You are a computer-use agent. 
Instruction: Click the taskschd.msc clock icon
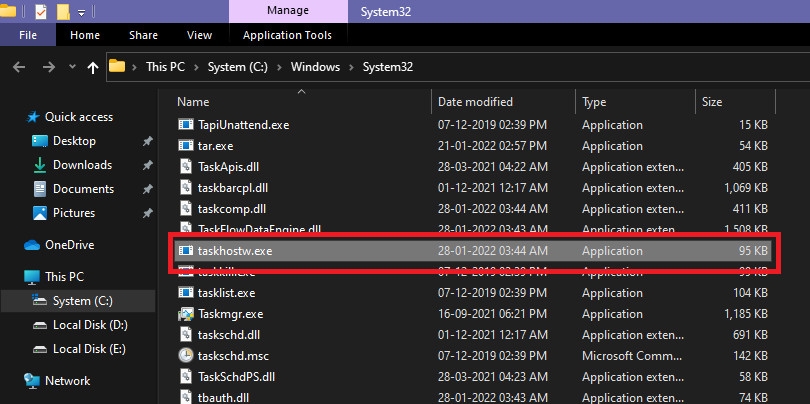pyautogui.click(x=185, y=355)
